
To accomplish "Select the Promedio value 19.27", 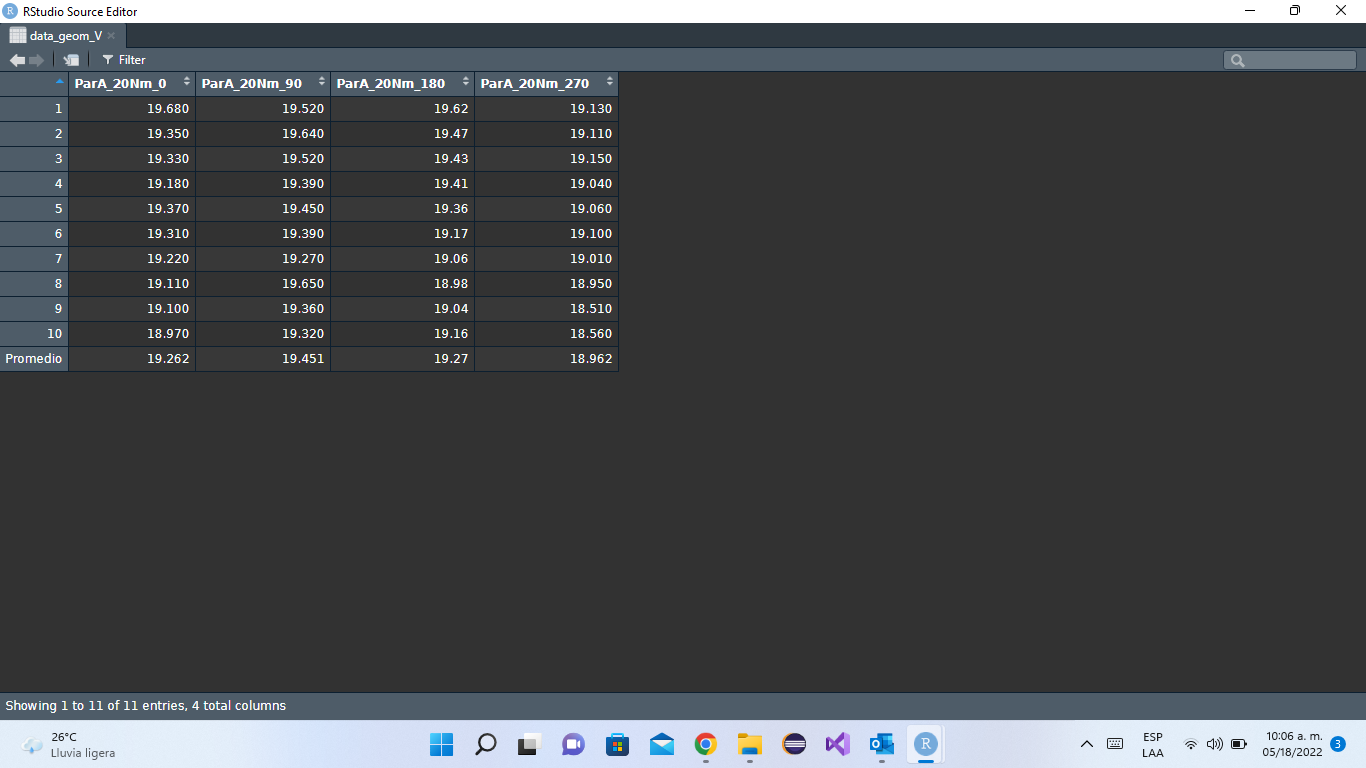I will (451, 359).
